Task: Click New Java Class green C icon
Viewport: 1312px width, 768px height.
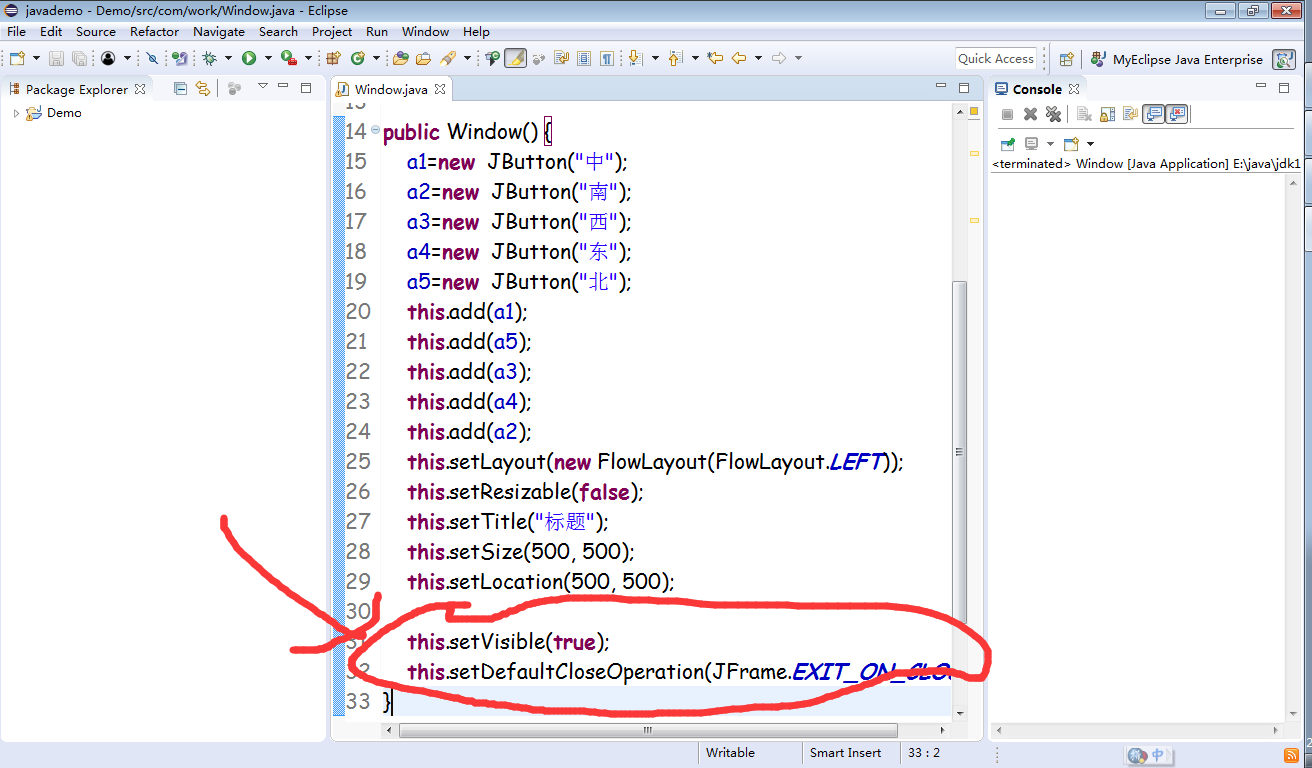Action: 358,58
